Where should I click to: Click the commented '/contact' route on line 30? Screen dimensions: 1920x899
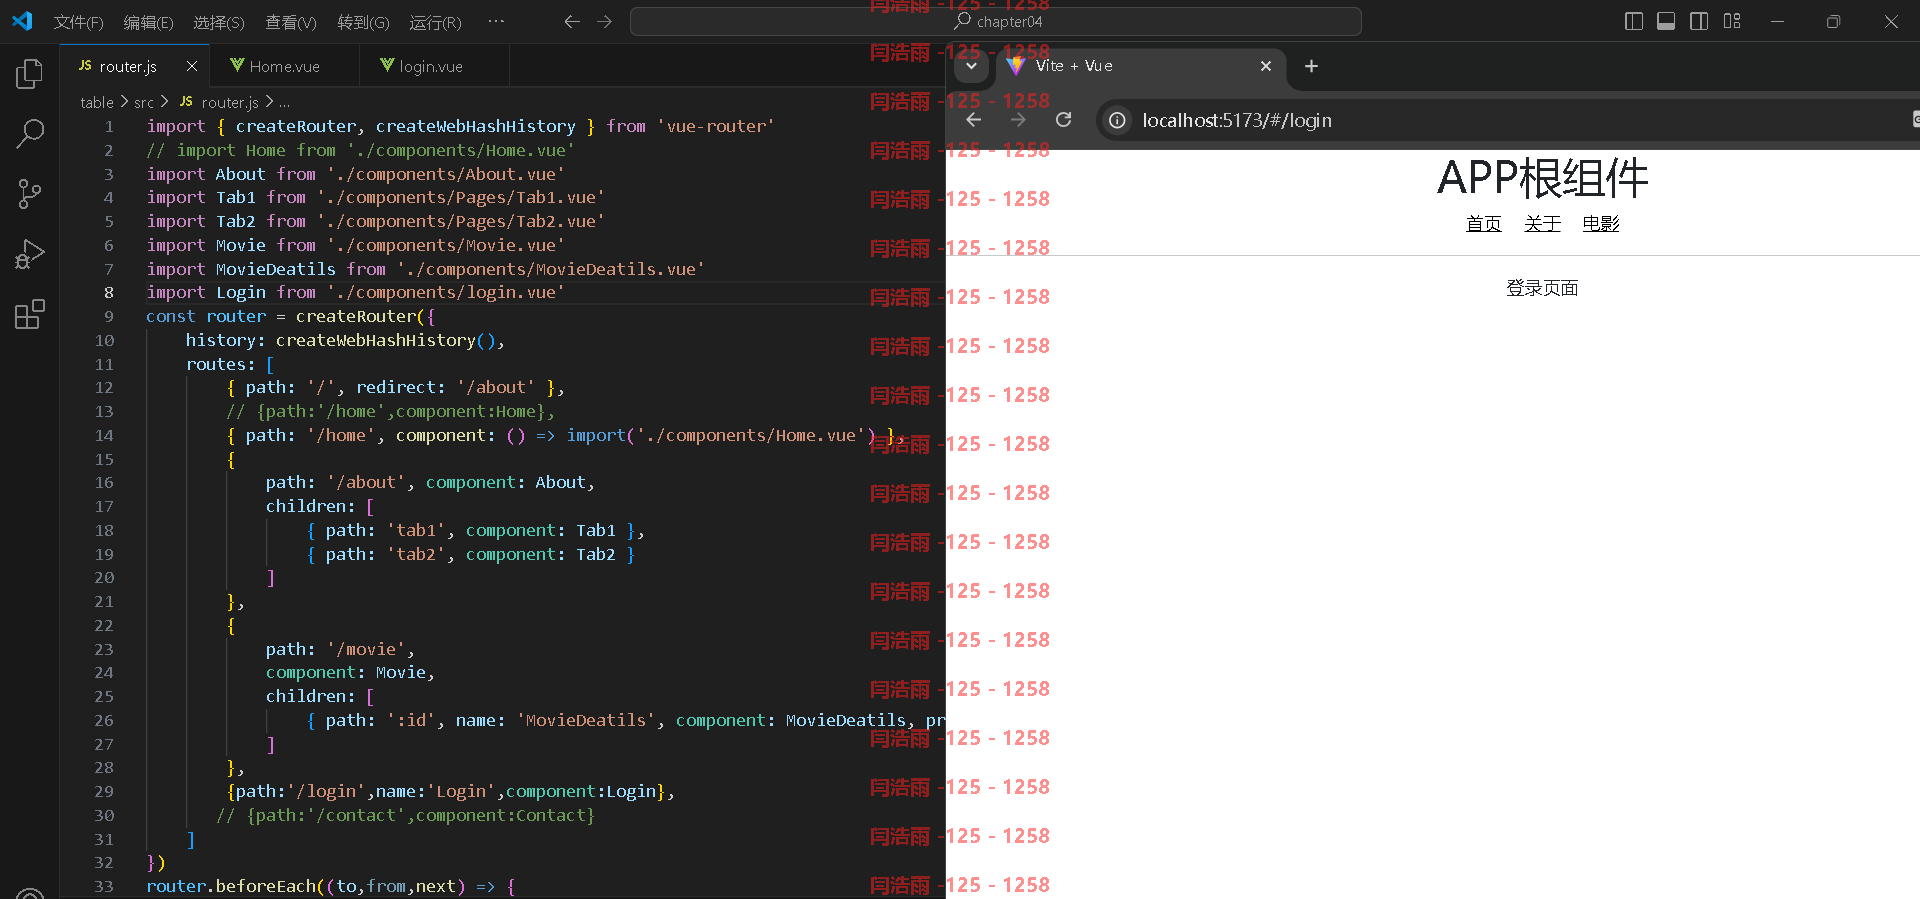[405, 815]
